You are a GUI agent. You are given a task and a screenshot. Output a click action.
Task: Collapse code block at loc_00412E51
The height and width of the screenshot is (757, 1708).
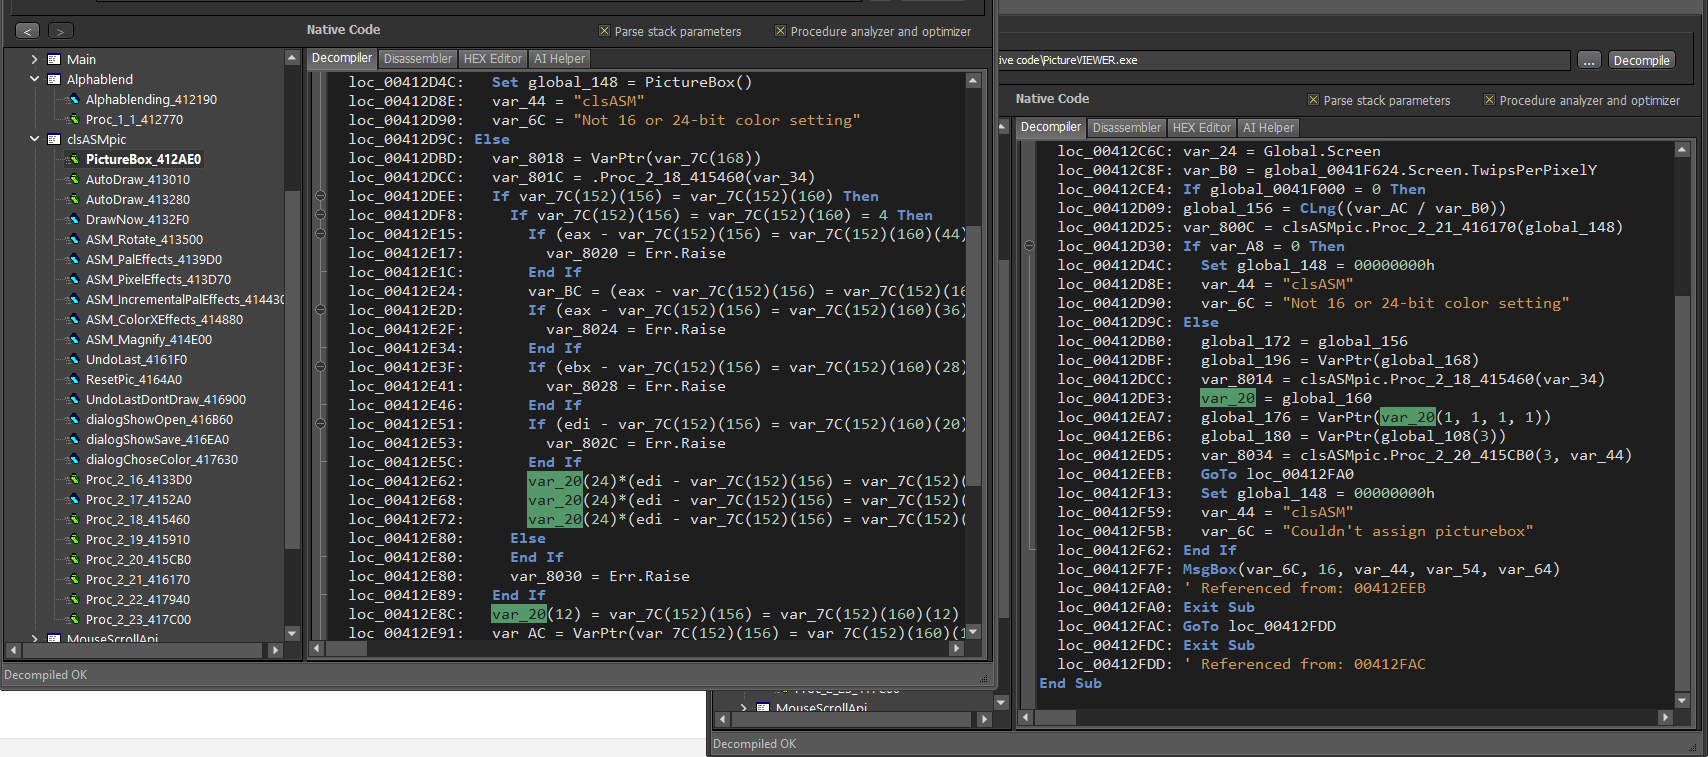click(320, 424)
